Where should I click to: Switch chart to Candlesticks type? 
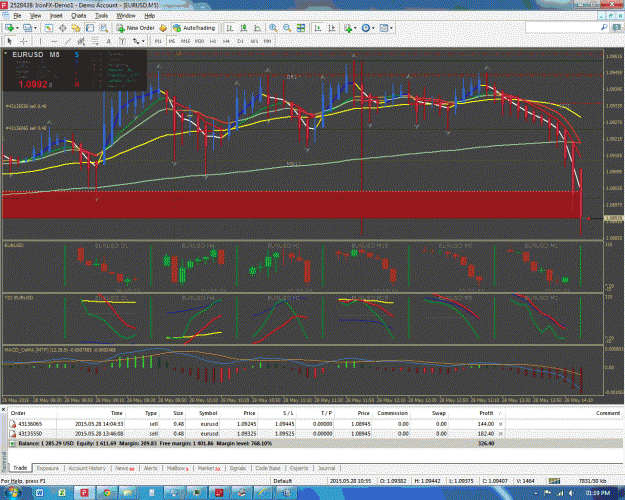click(244, 28)
